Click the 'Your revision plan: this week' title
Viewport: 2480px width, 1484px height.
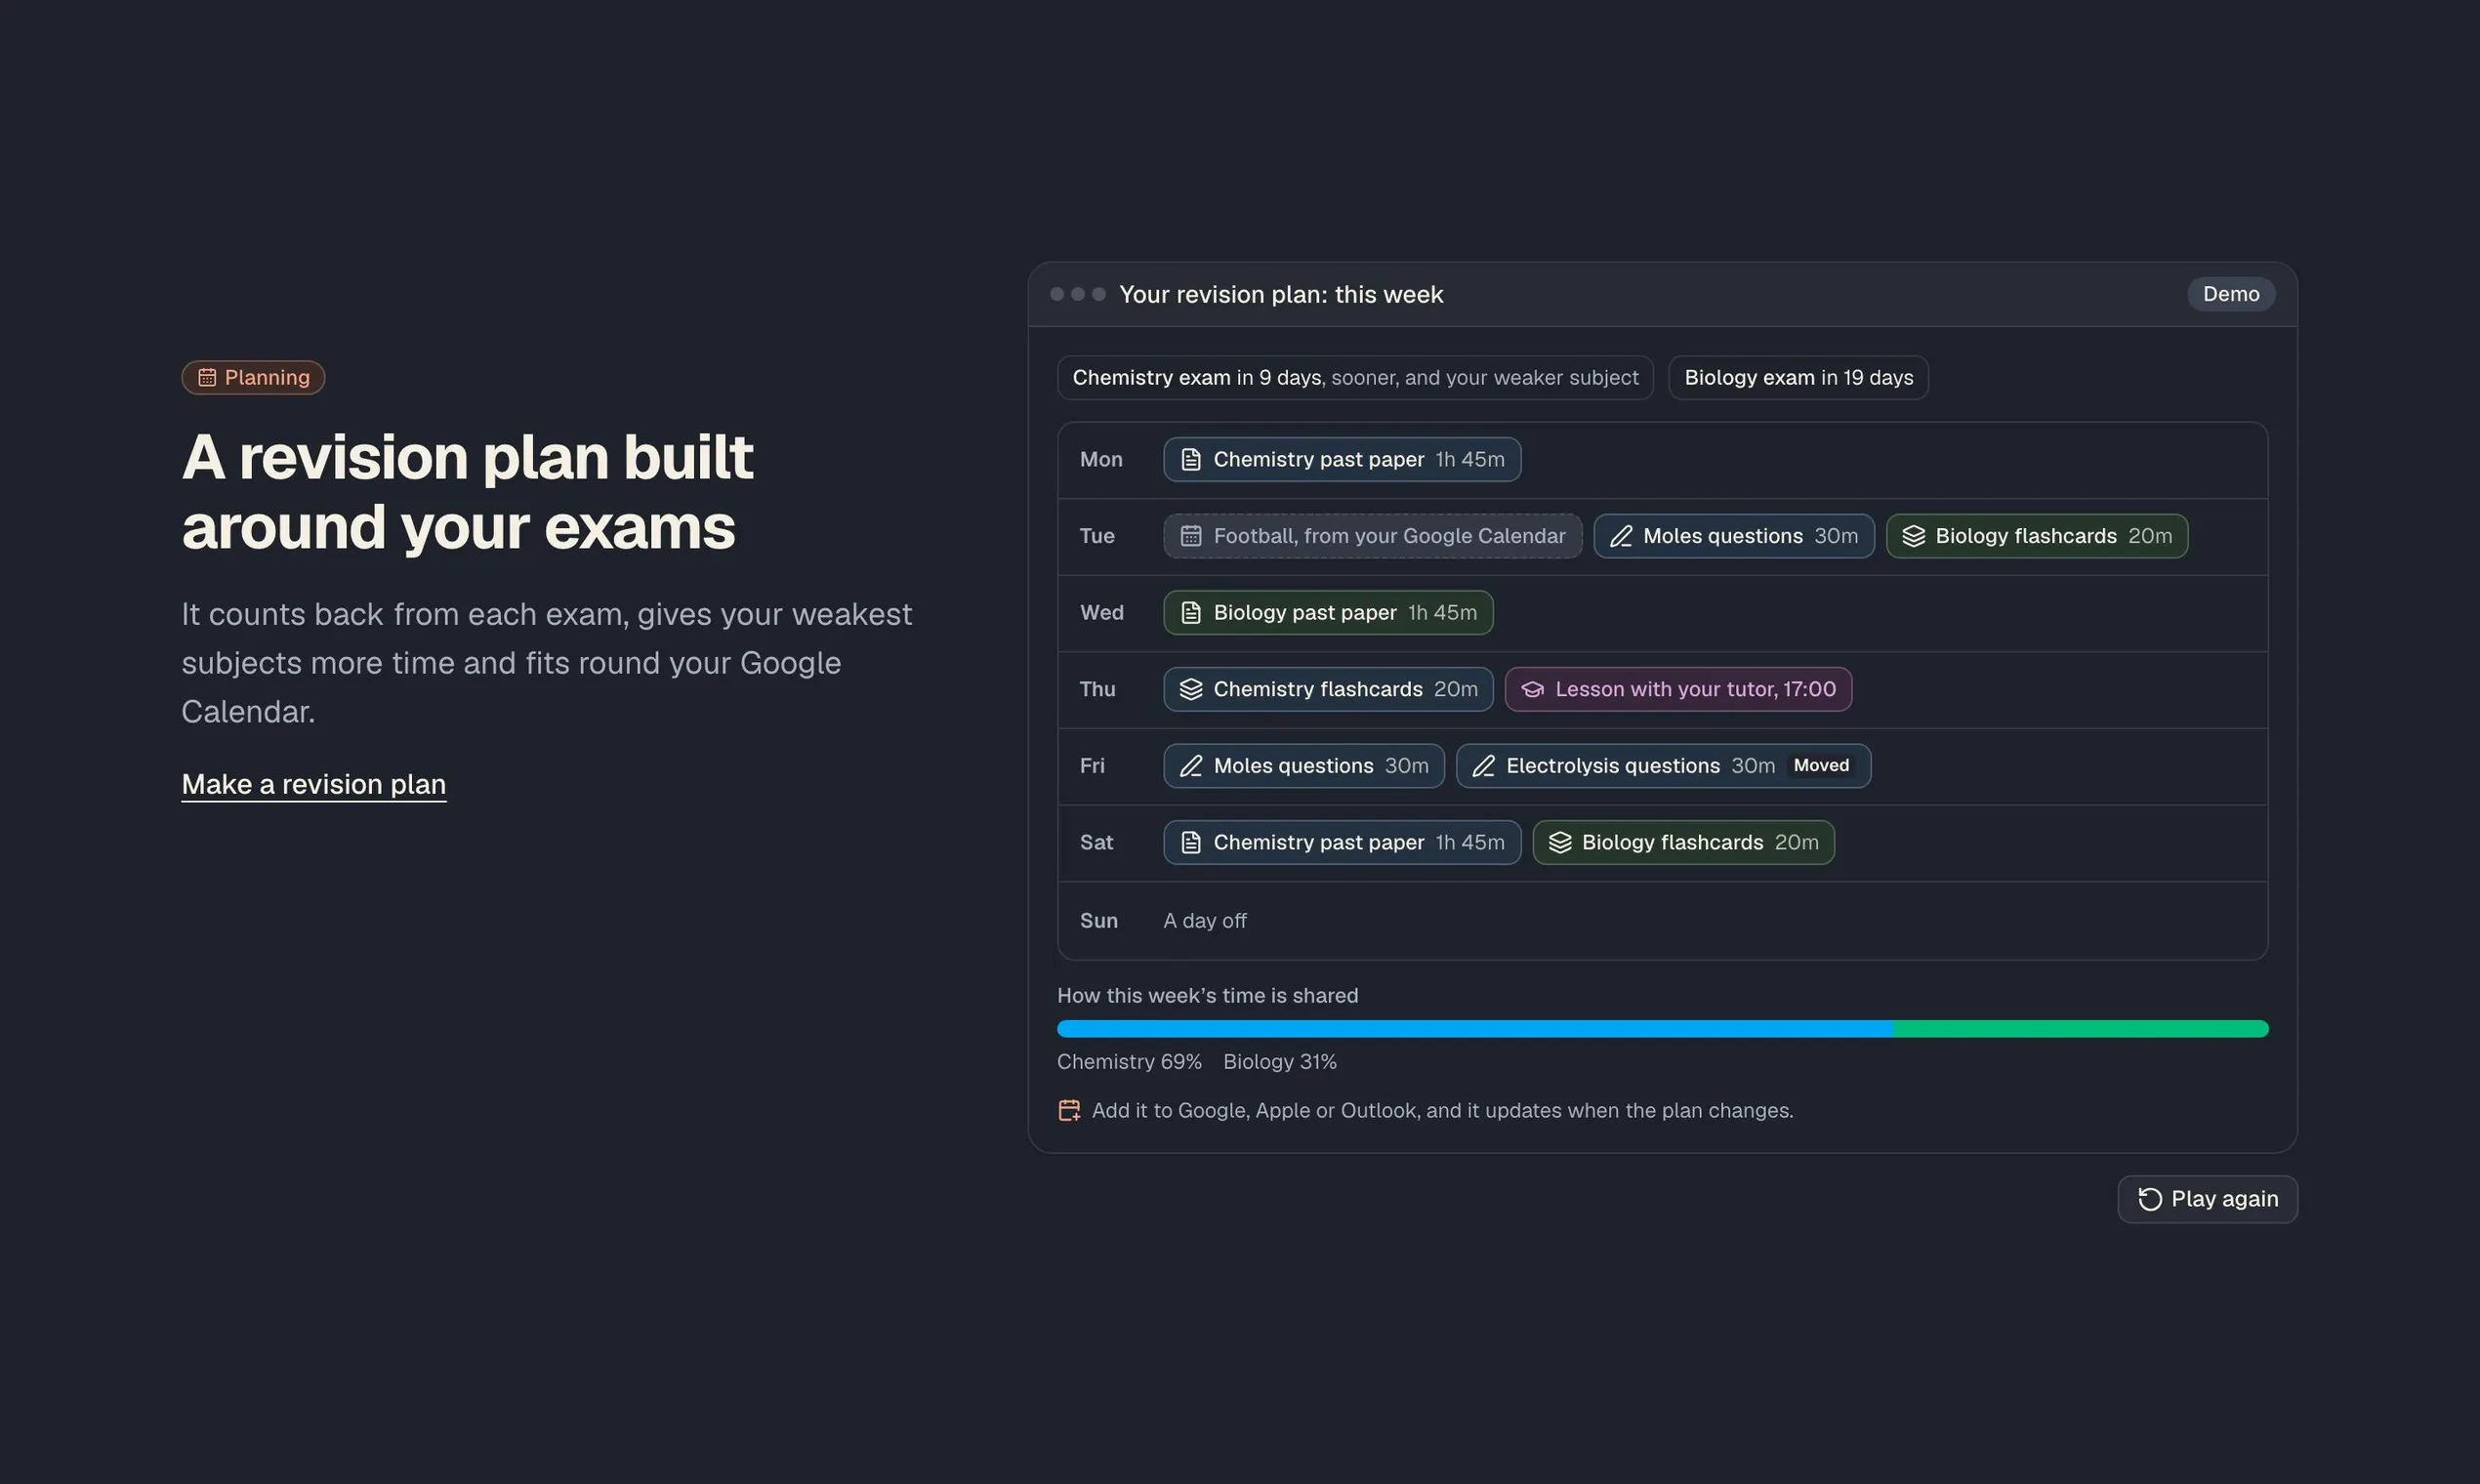tap(1281, 294)
